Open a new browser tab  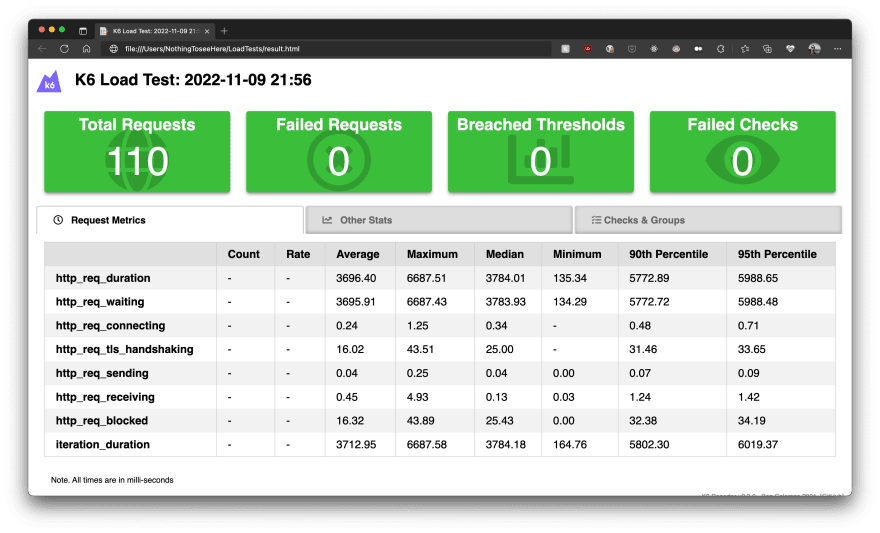click(x=224, y=31)
